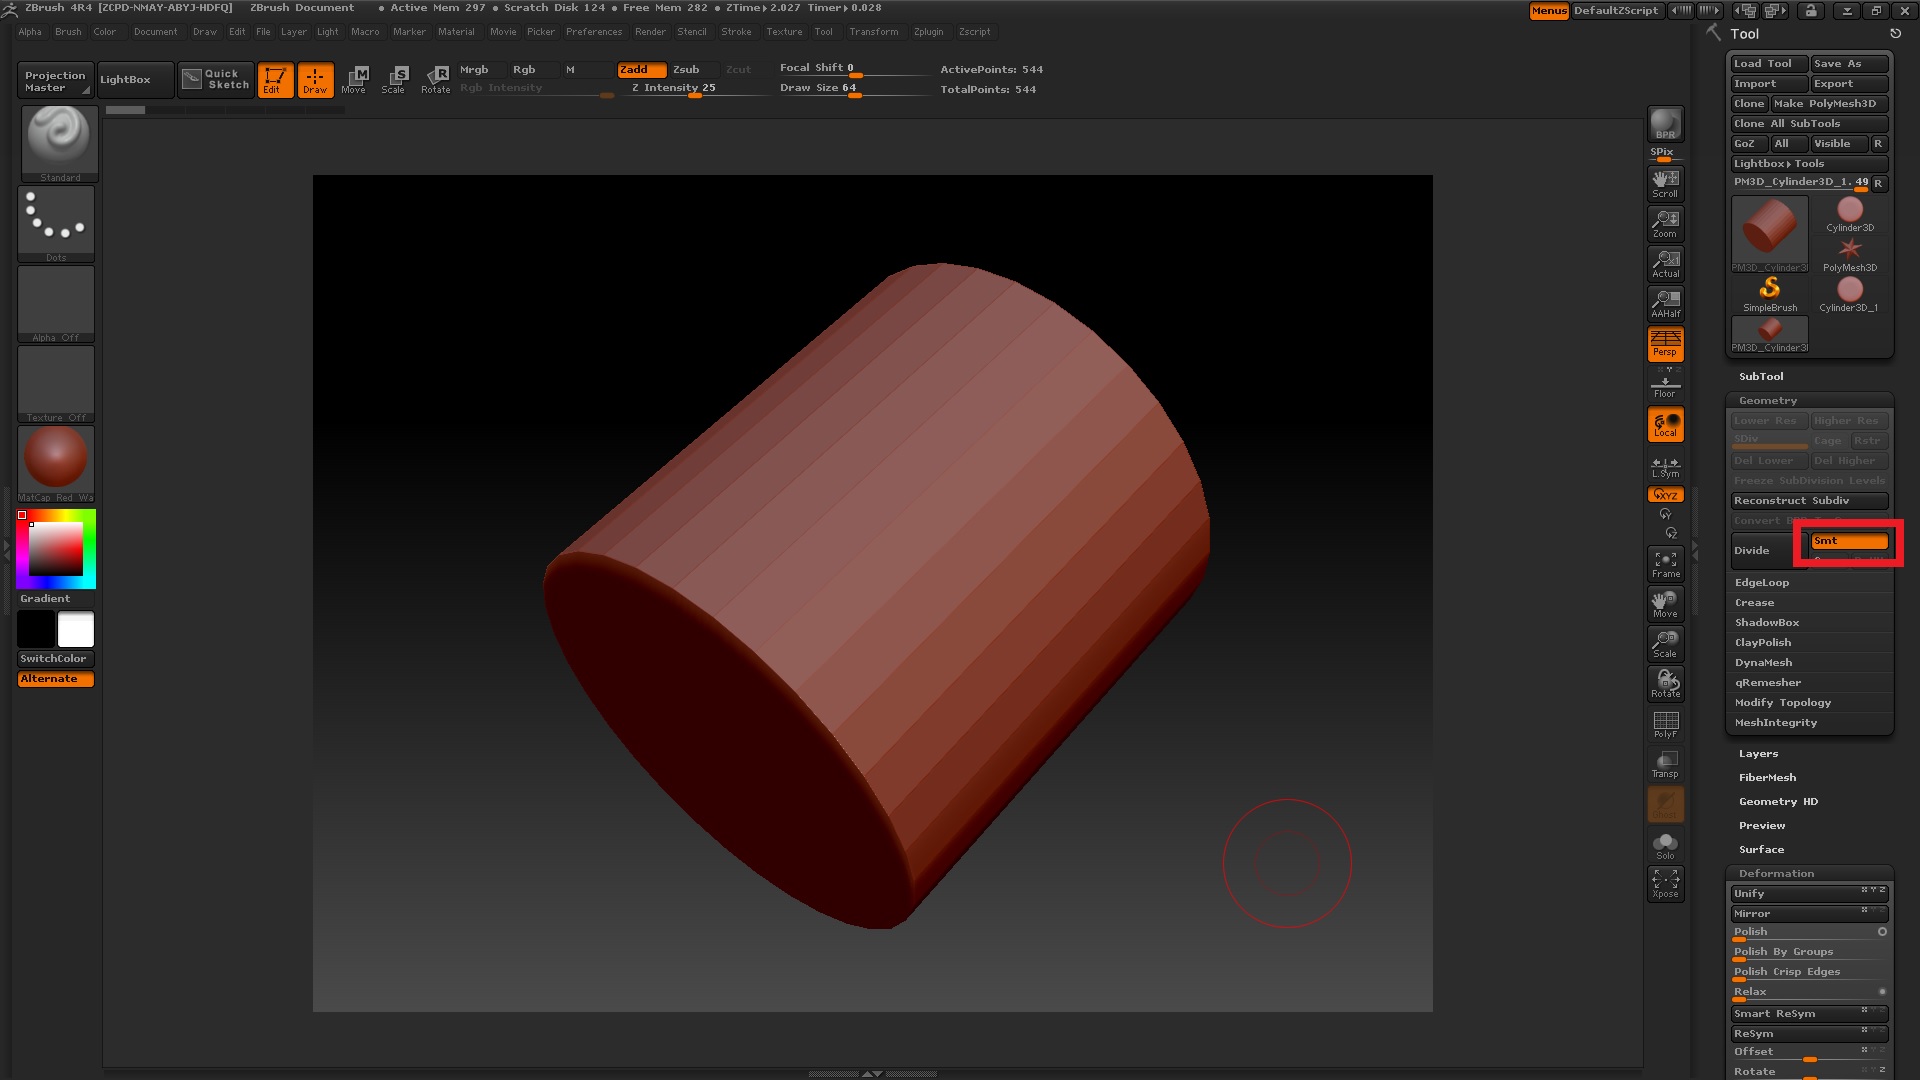Pick a color in the color picker
Screen dimensions: 1920x1080
tap(56, 549)
